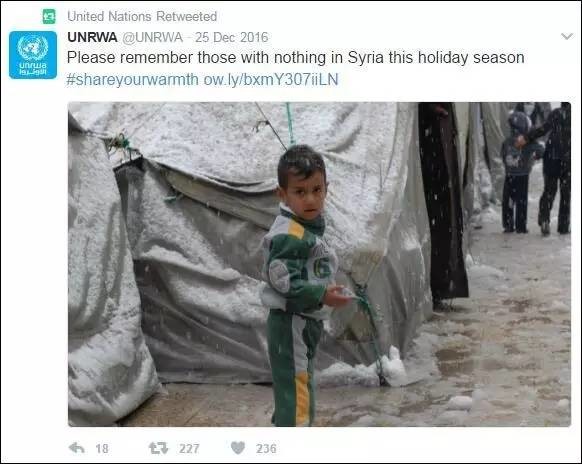
Task: Follow the #shareyourwarmth hashtag
Action: (133, 79)
